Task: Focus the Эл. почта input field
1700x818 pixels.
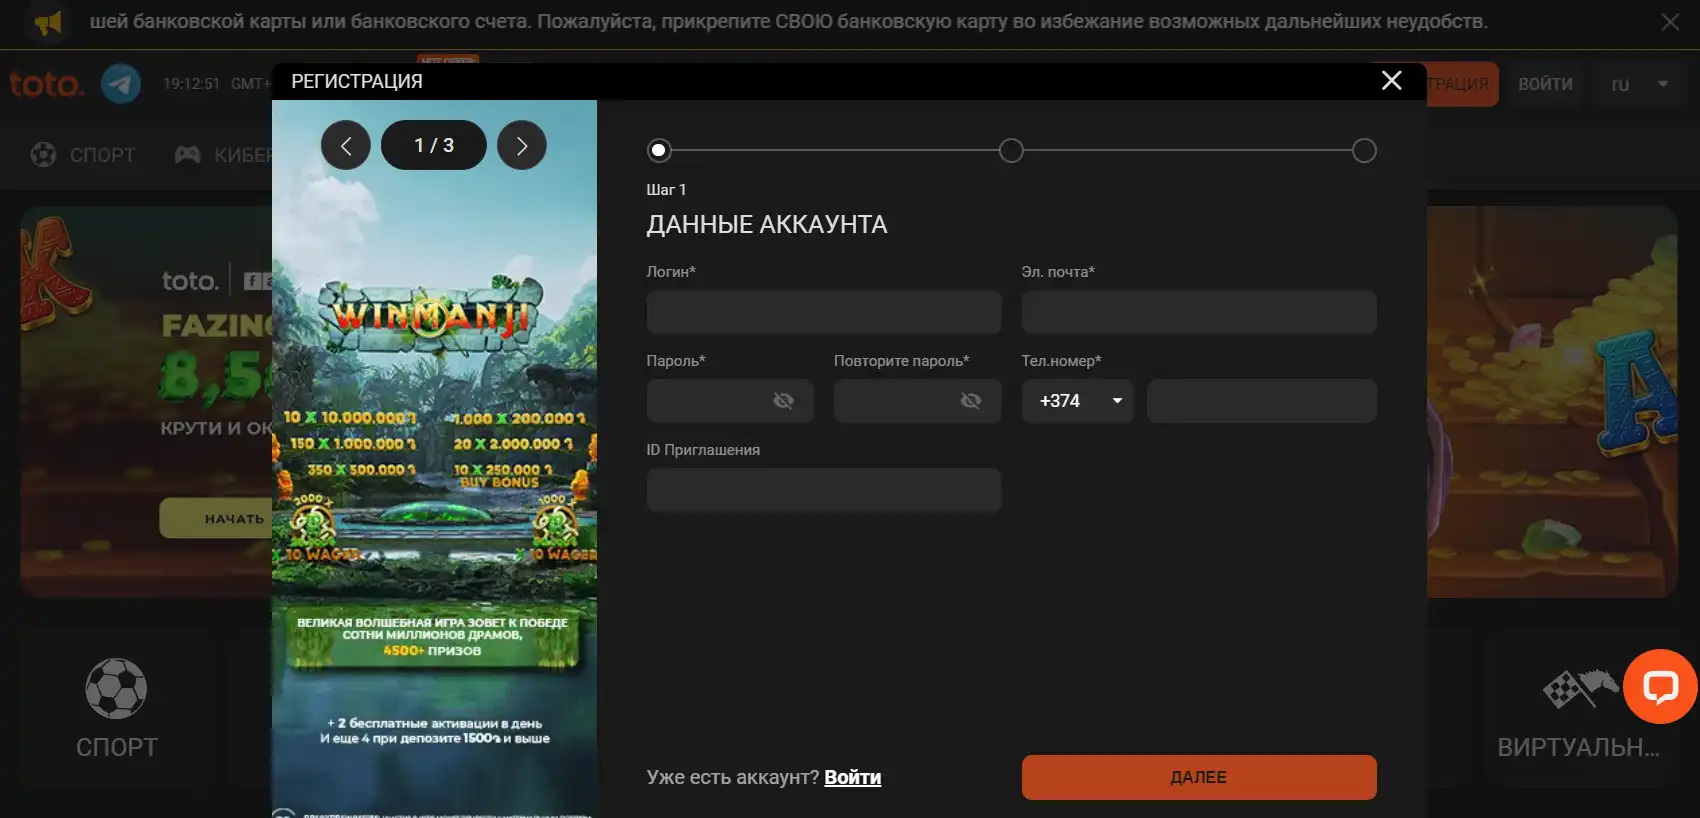Action: (x=1199, y=312)
